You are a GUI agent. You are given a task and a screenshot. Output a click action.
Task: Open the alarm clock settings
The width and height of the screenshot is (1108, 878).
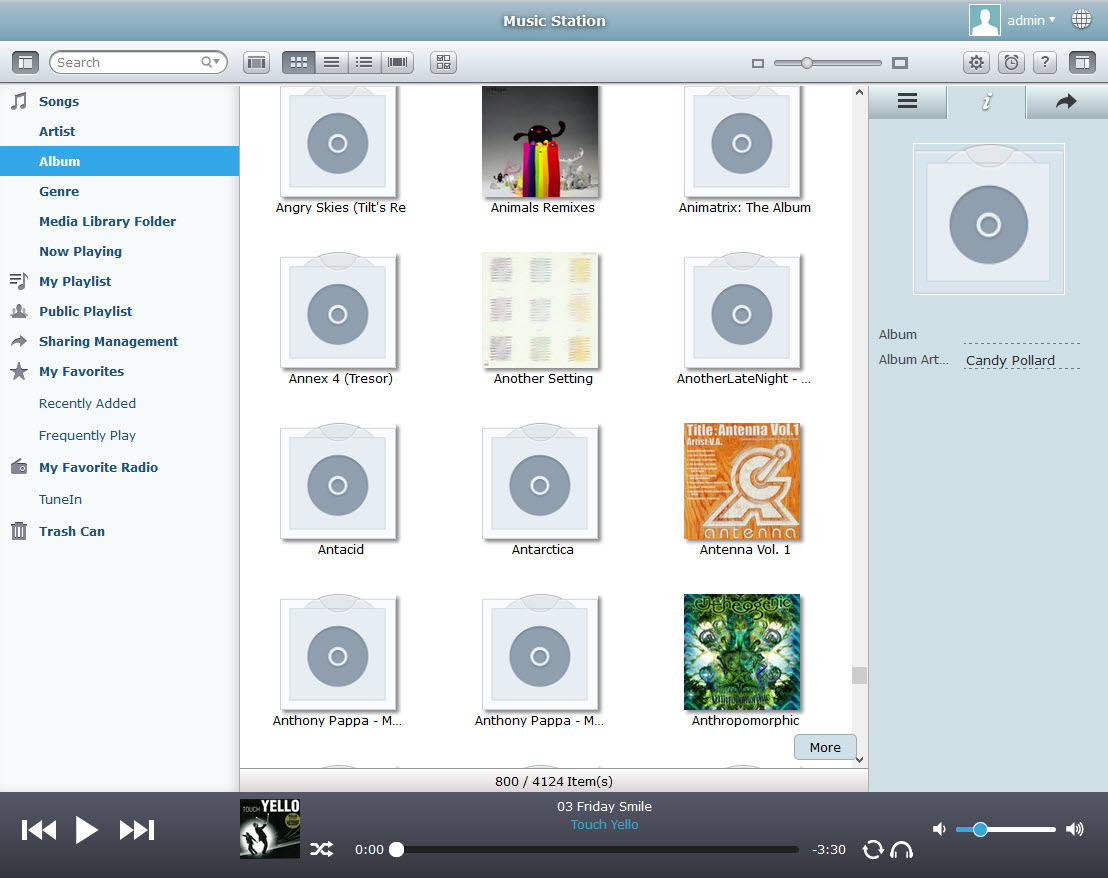click(1011, 62)
